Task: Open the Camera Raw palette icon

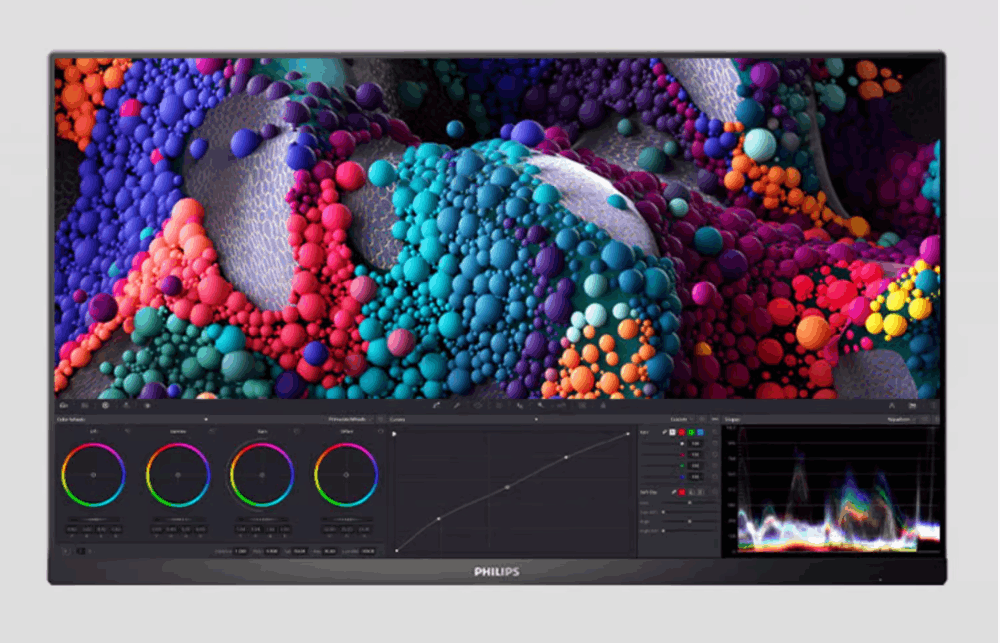Action: pyautogui.click(x=64, y=405)
